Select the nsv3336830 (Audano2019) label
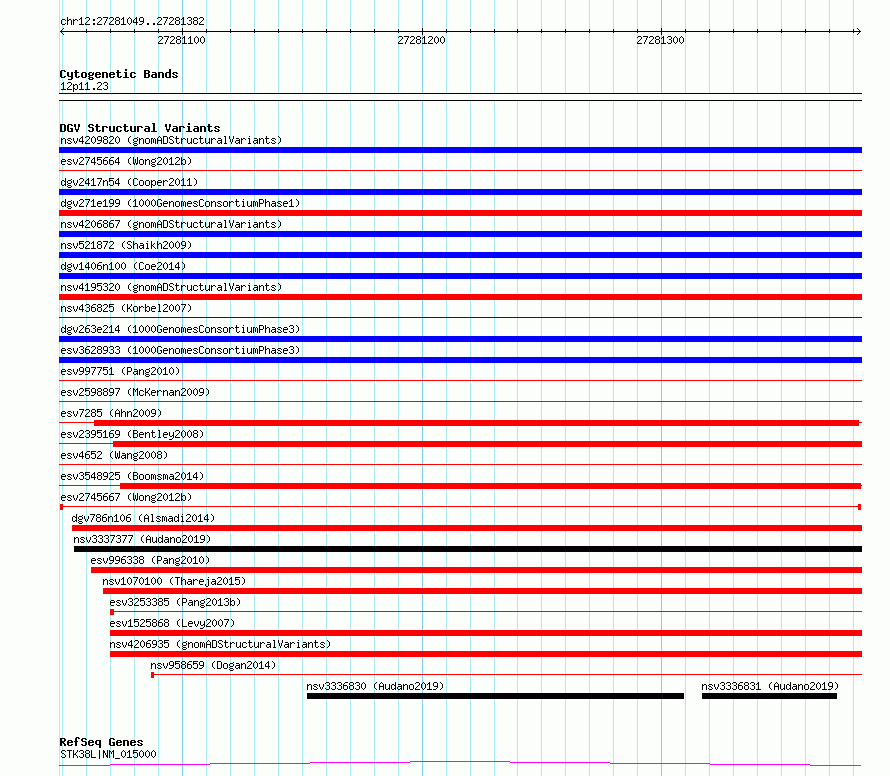This screenshot has width=890, height=776. tap(375, 686)
